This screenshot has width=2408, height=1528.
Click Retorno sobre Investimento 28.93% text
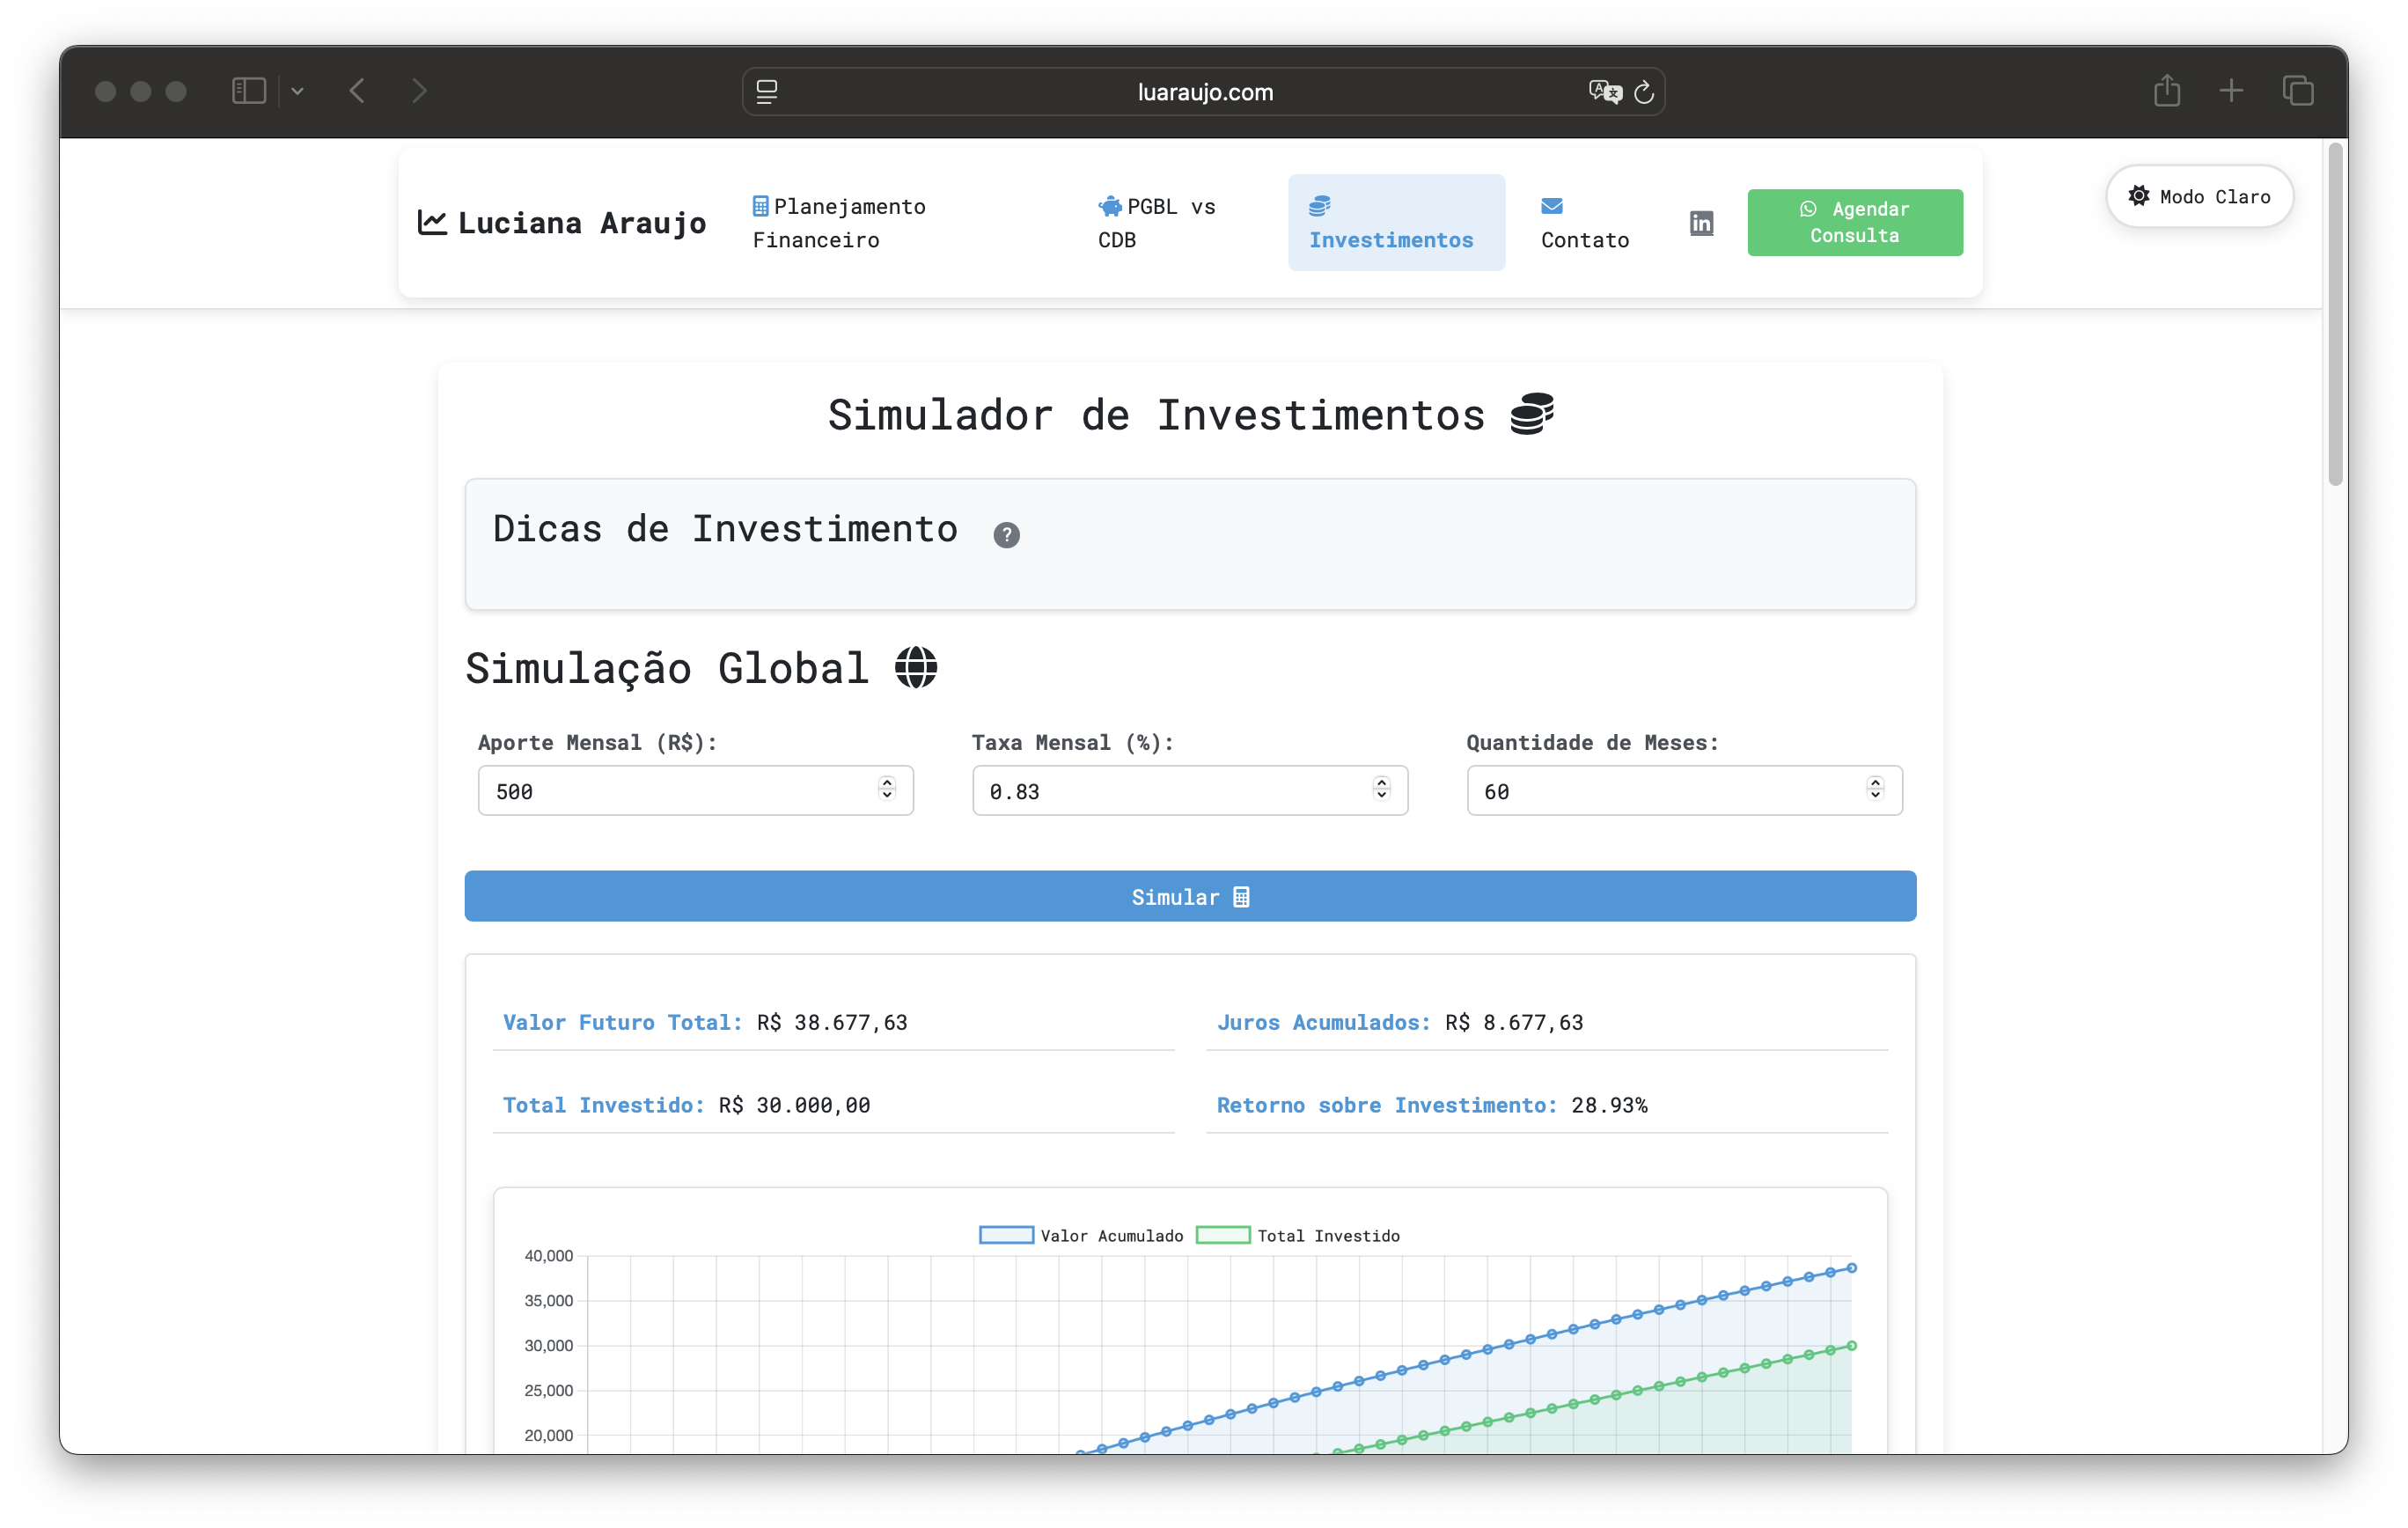(1431, 1105)
